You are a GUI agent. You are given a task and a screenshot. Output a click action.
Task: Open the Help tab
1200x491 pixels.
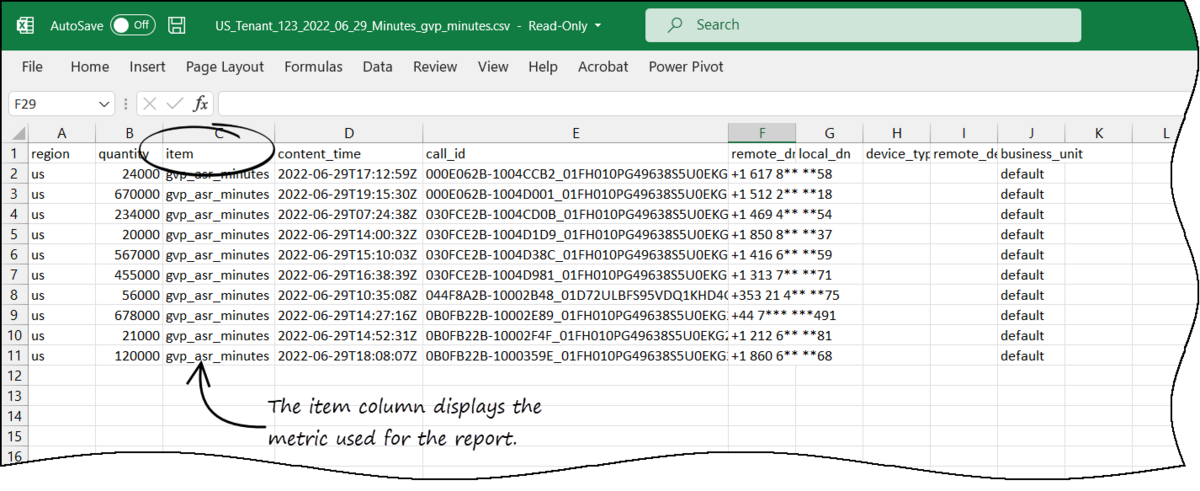tap(543, 67)
